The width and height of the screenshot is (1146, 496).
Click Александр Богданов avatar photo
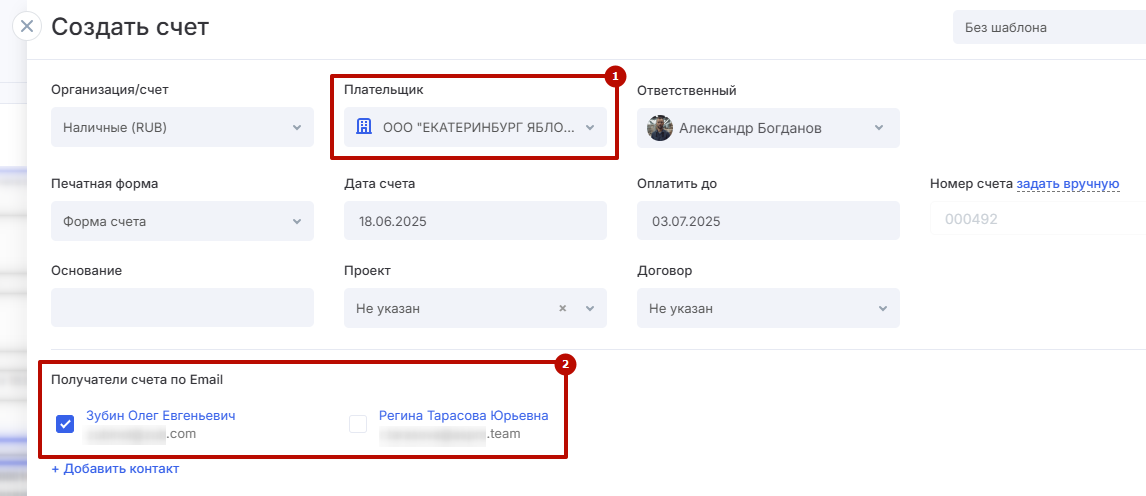(x=660, y=128)
